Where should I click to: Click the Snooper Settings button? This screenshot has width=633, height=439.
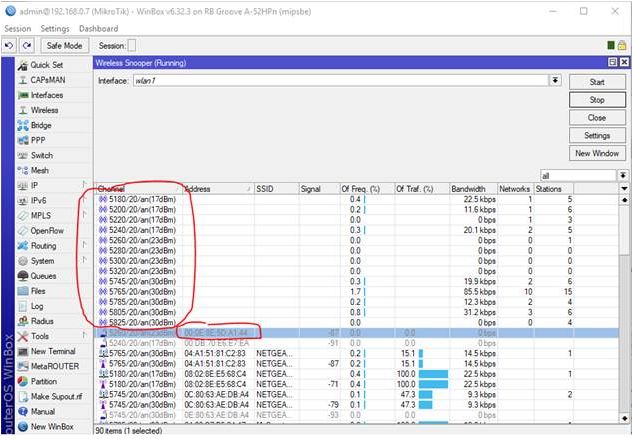597,135
